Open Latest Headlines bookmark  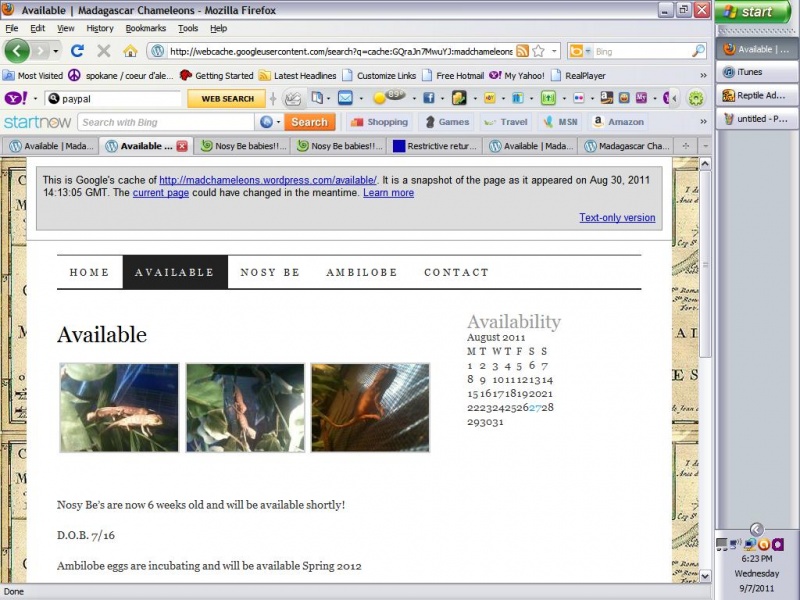pos(297,76)
